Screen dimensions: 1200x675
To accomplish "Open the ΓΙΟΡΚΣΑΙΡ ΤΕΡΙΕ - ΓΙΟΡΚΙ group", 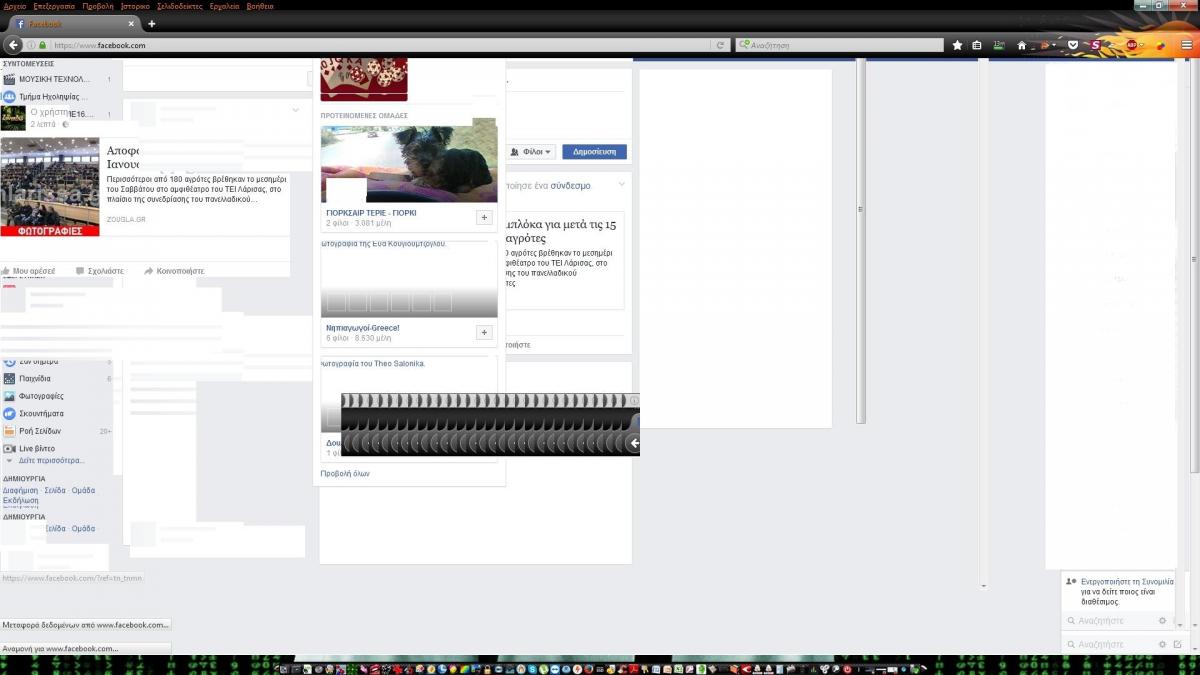I will click(x=371, y=213).
